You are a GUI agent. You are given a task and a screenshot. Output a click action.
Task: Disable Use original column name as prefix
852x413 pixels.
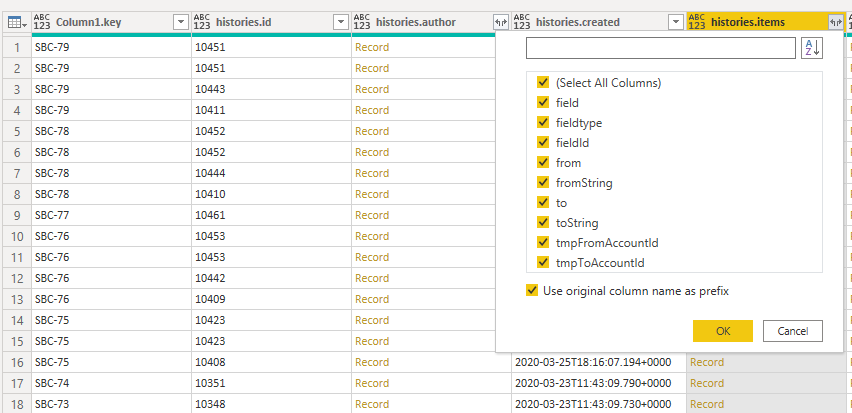click(530, 291)
